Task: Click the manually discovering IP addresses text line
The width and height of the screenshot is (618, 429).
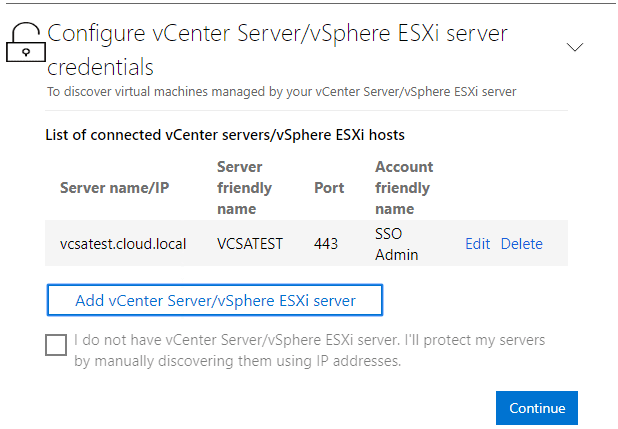Action: 237,361
